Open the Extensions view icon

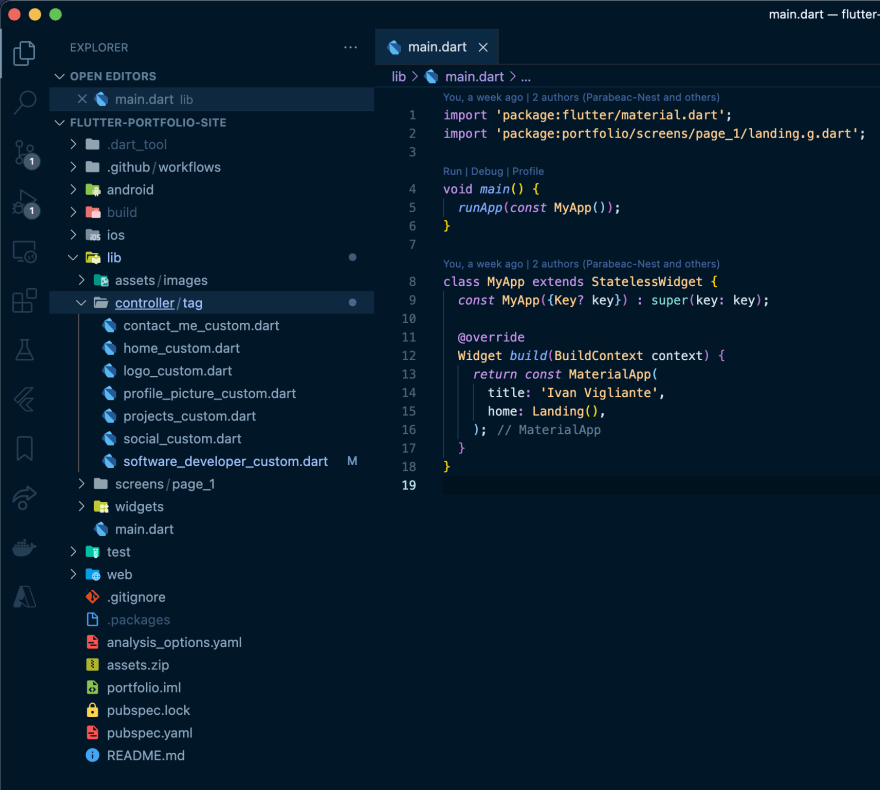point(24,301)
